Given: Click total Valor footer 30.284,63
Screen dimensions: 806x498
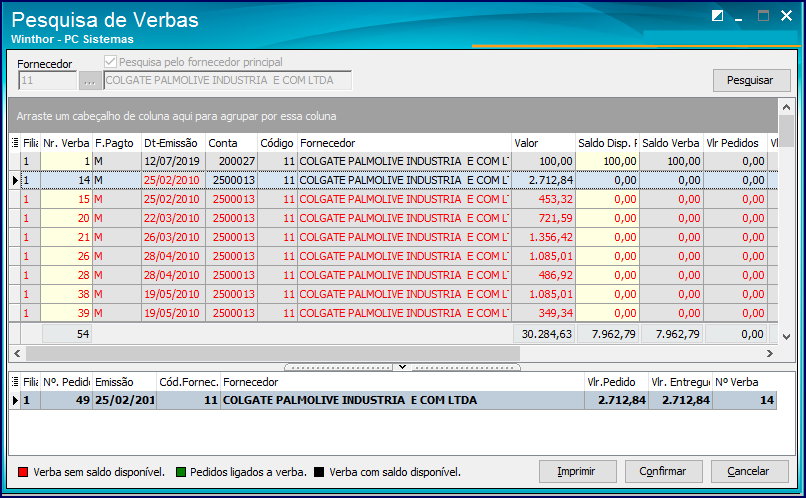Looking at the screenshot, I should pyautogui.click(x=544, y=334).
